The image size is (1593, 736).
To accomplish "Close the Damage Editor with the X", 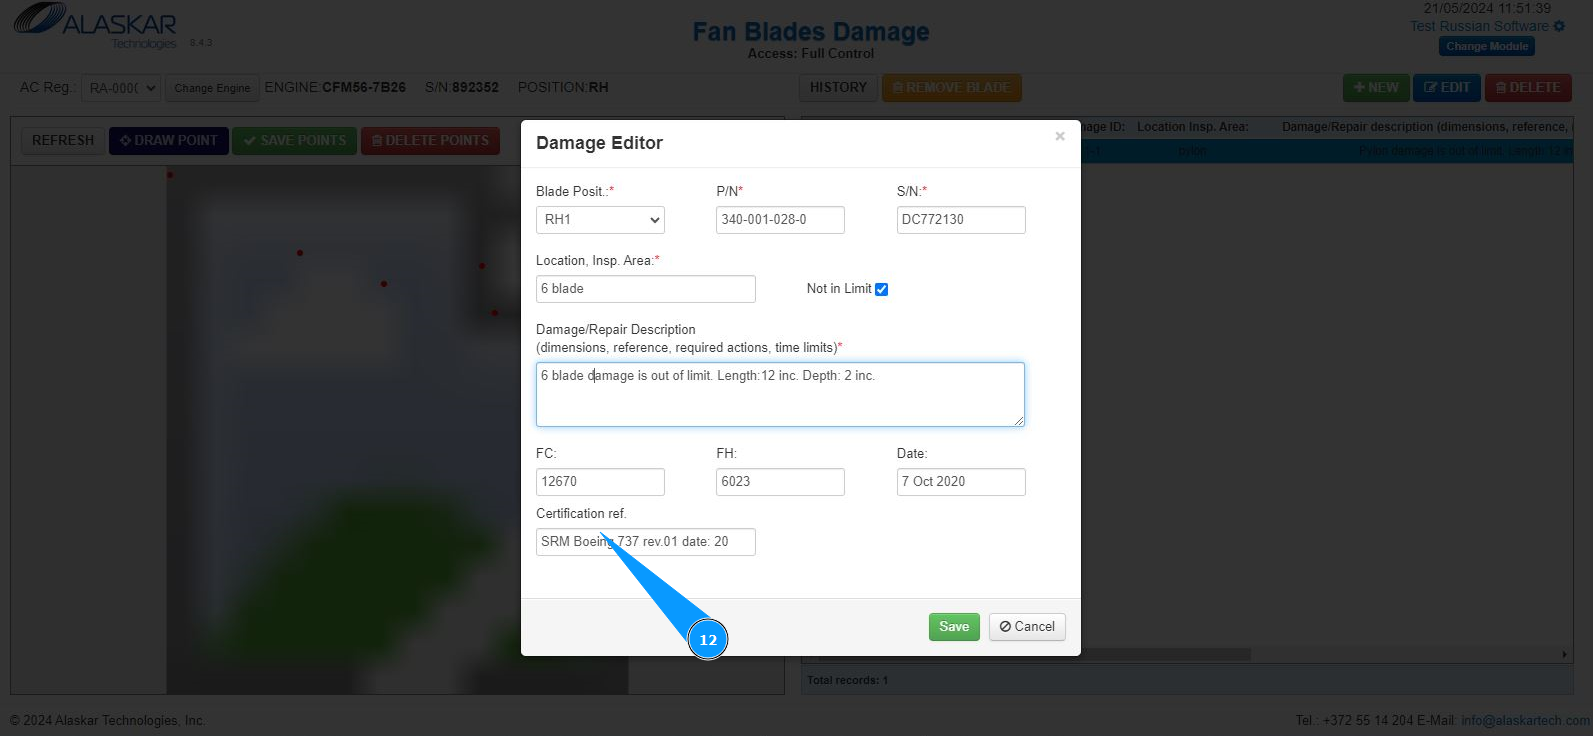I will [x=1060, y=136].
